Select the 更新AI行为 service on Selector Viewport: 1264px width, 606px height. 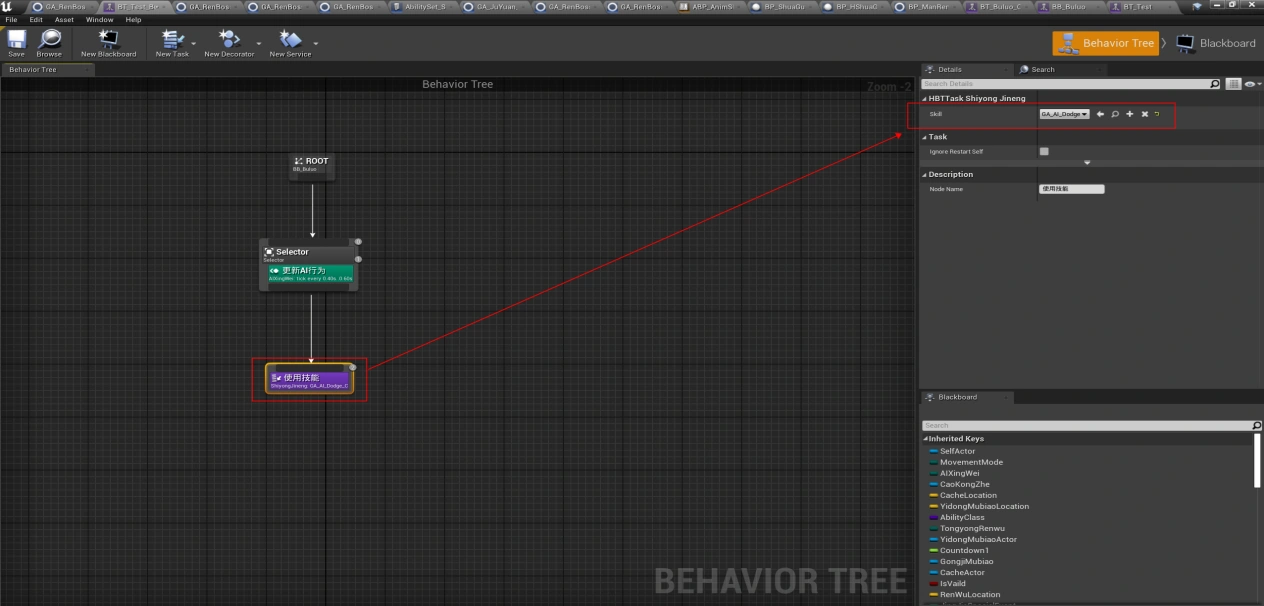point(309,273)
